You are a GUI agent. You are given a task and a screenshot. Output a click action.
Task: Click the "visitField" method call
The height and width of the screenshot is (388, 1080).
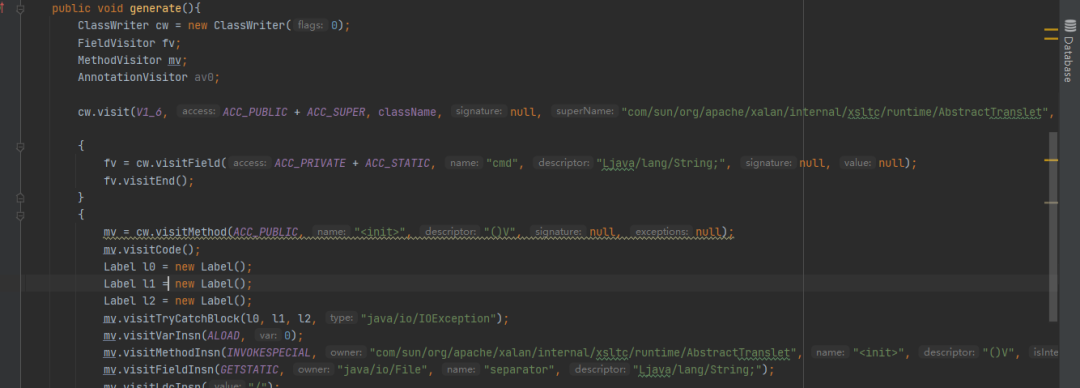pyautogui.click(x=188, y=163)
